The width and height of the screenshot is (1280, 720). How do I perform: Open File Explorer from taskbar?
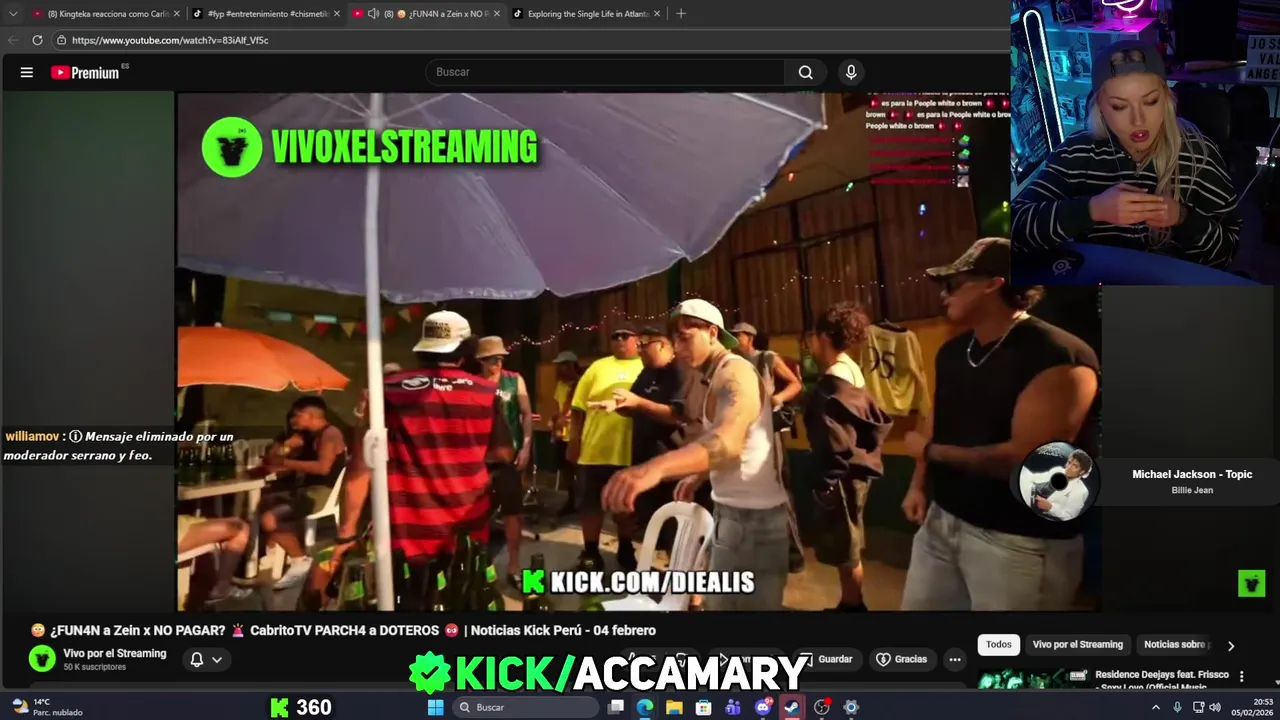(674, 707)
